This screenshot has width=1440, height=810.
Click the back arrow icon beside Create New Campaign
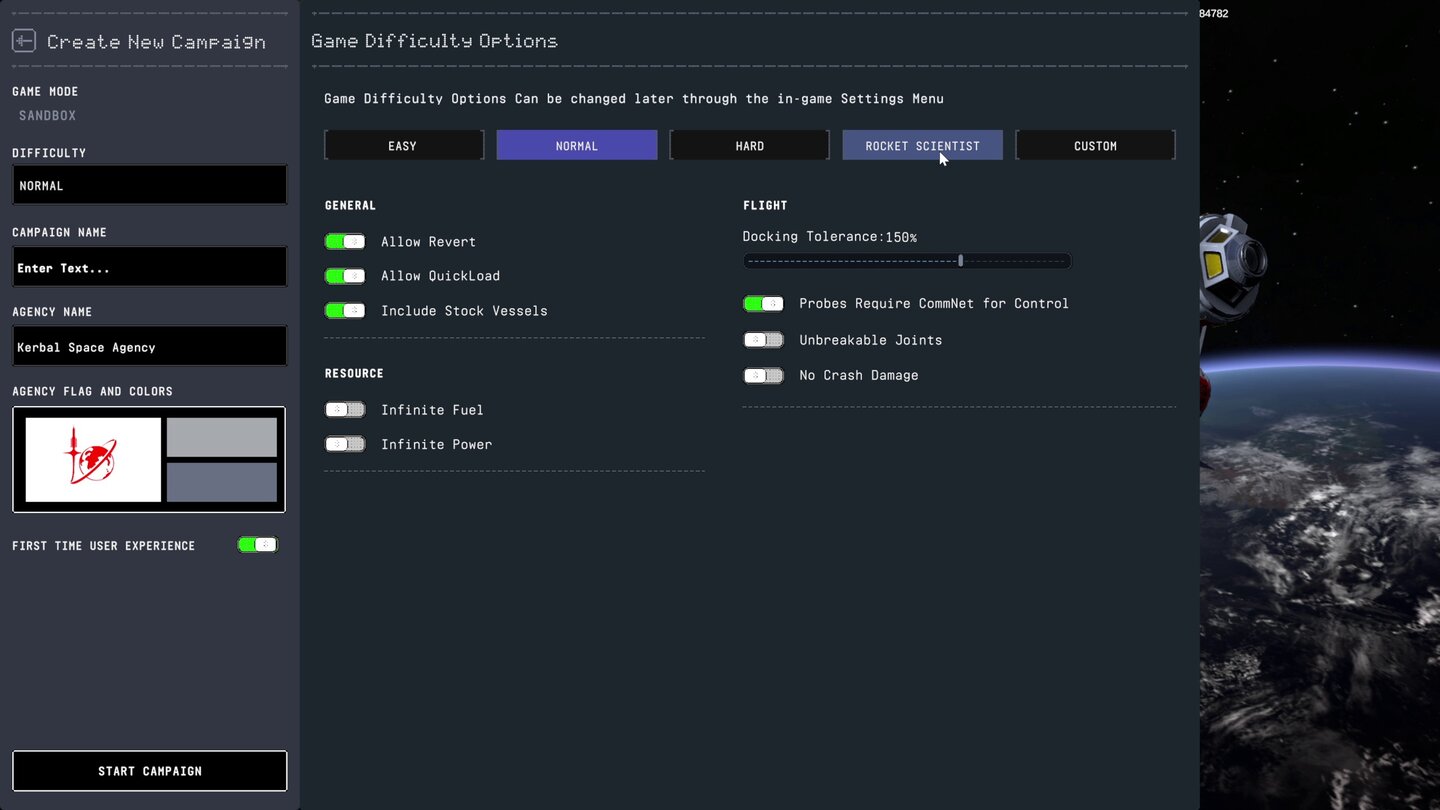[24, 41]
